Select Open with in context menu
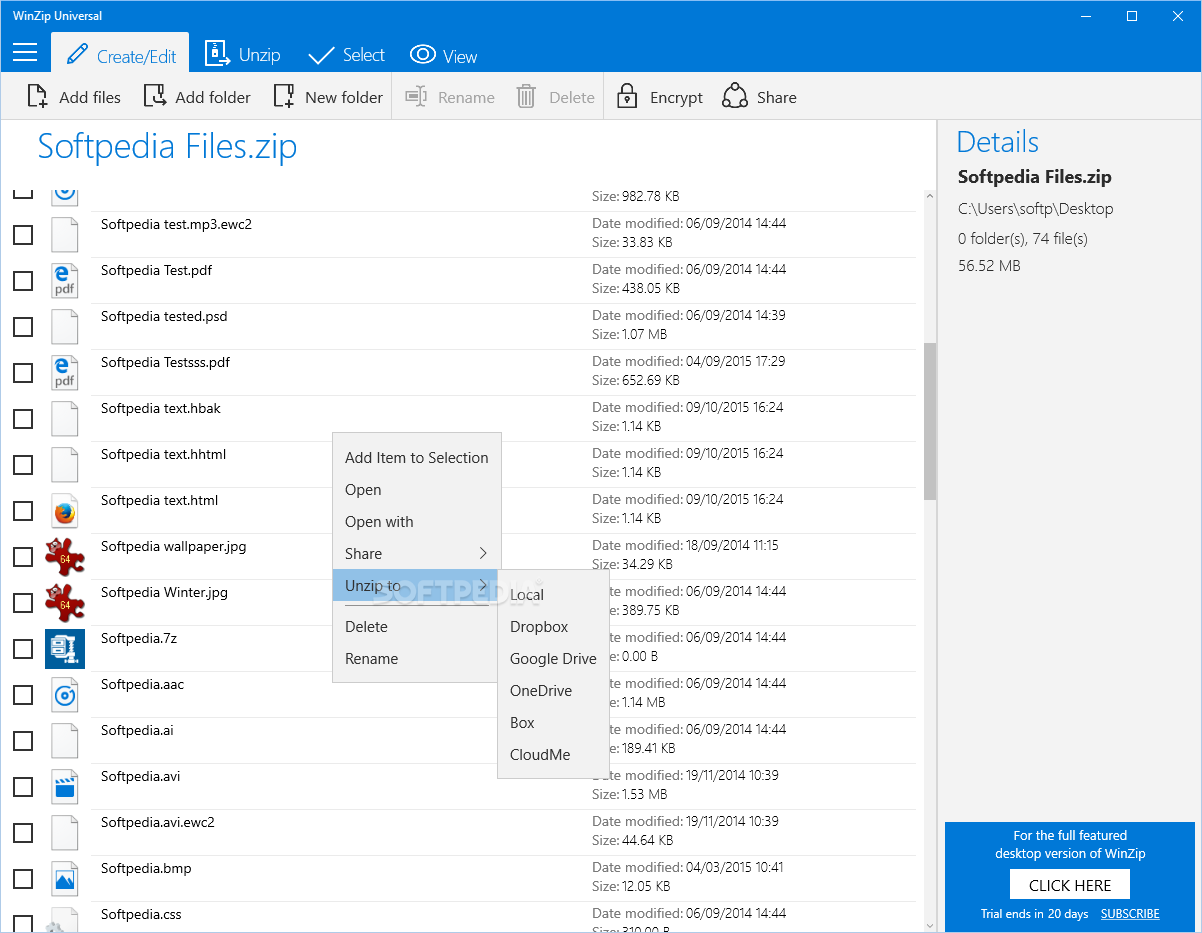The image size is (1202, 933). (416, 521)
